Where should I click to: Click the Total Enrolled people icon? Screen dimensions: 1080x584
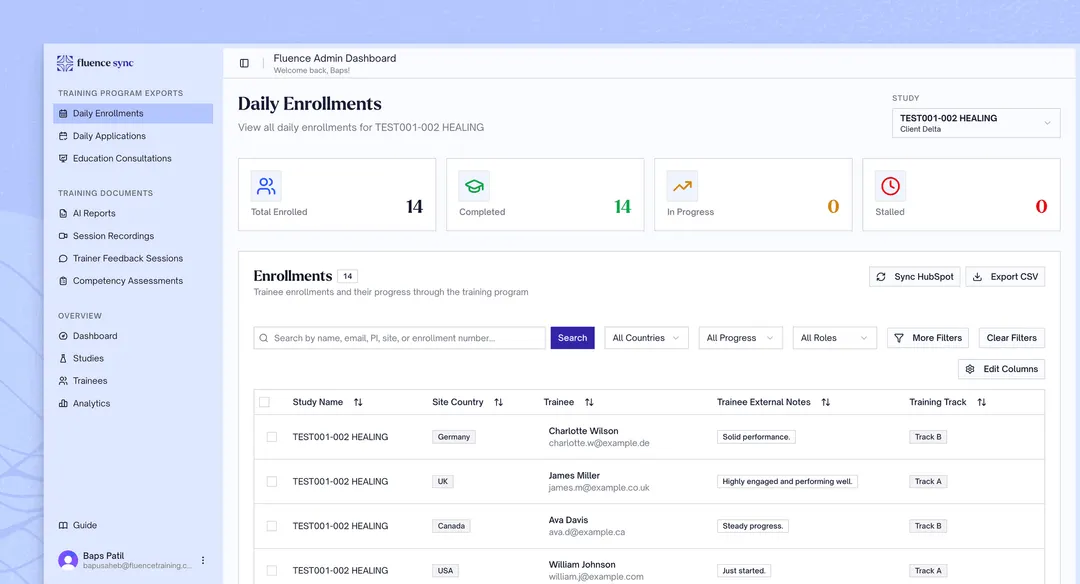click(267, 186)
